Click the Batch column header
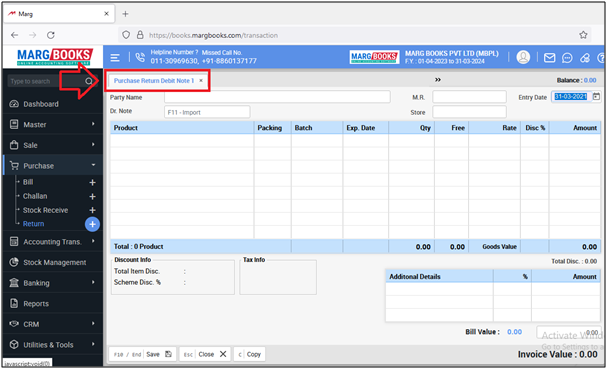 point(317,128)
